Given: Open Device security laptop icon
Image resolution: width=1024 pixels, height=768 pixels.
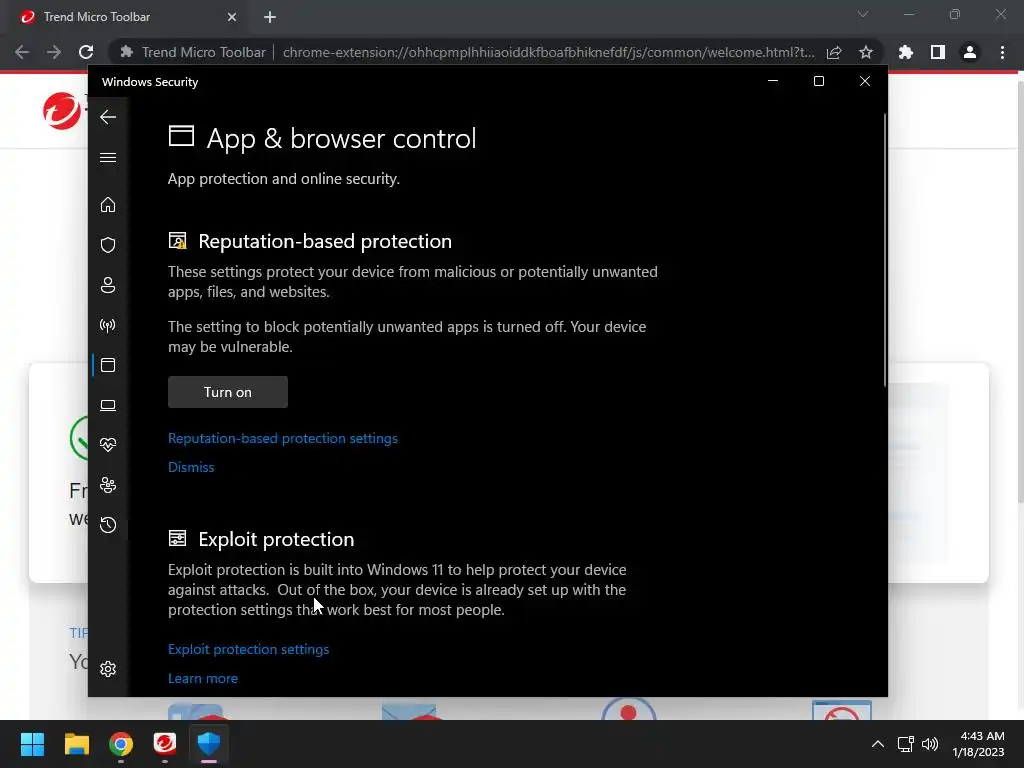Looking at the screenshot, I should pyautogui.click(x=108, y=406).
